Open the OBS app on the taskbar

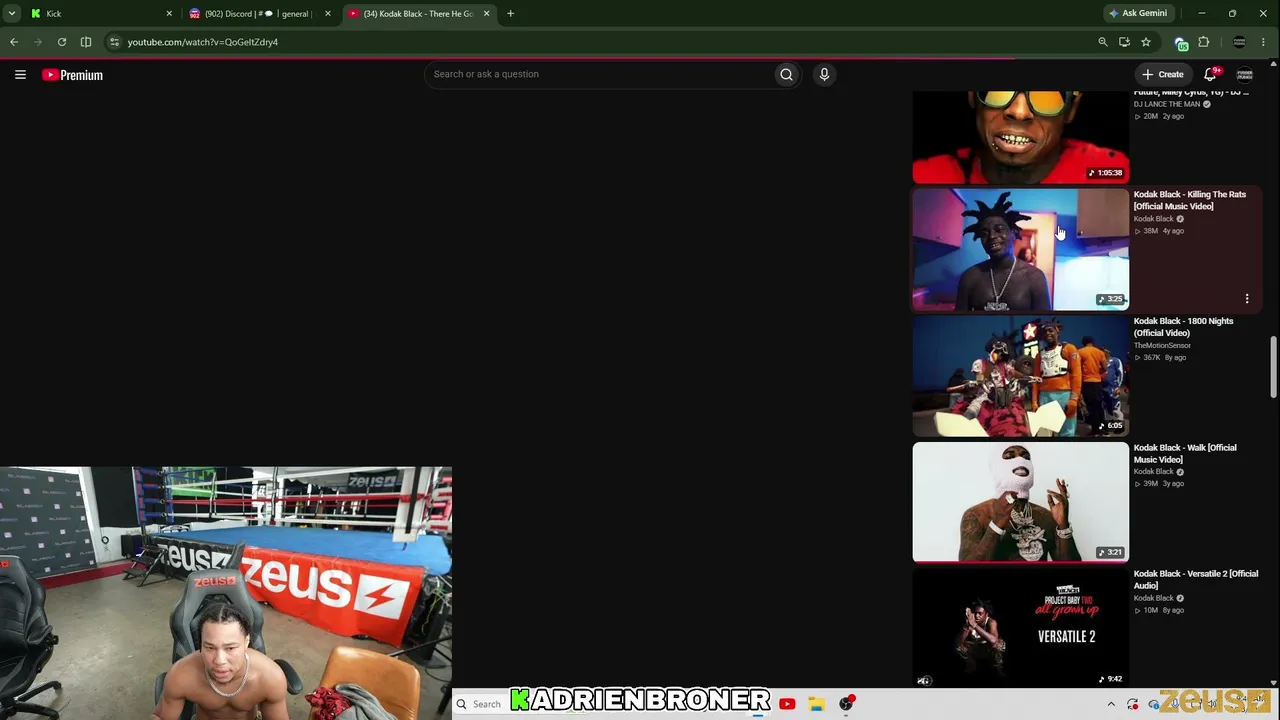pos(846,704)
